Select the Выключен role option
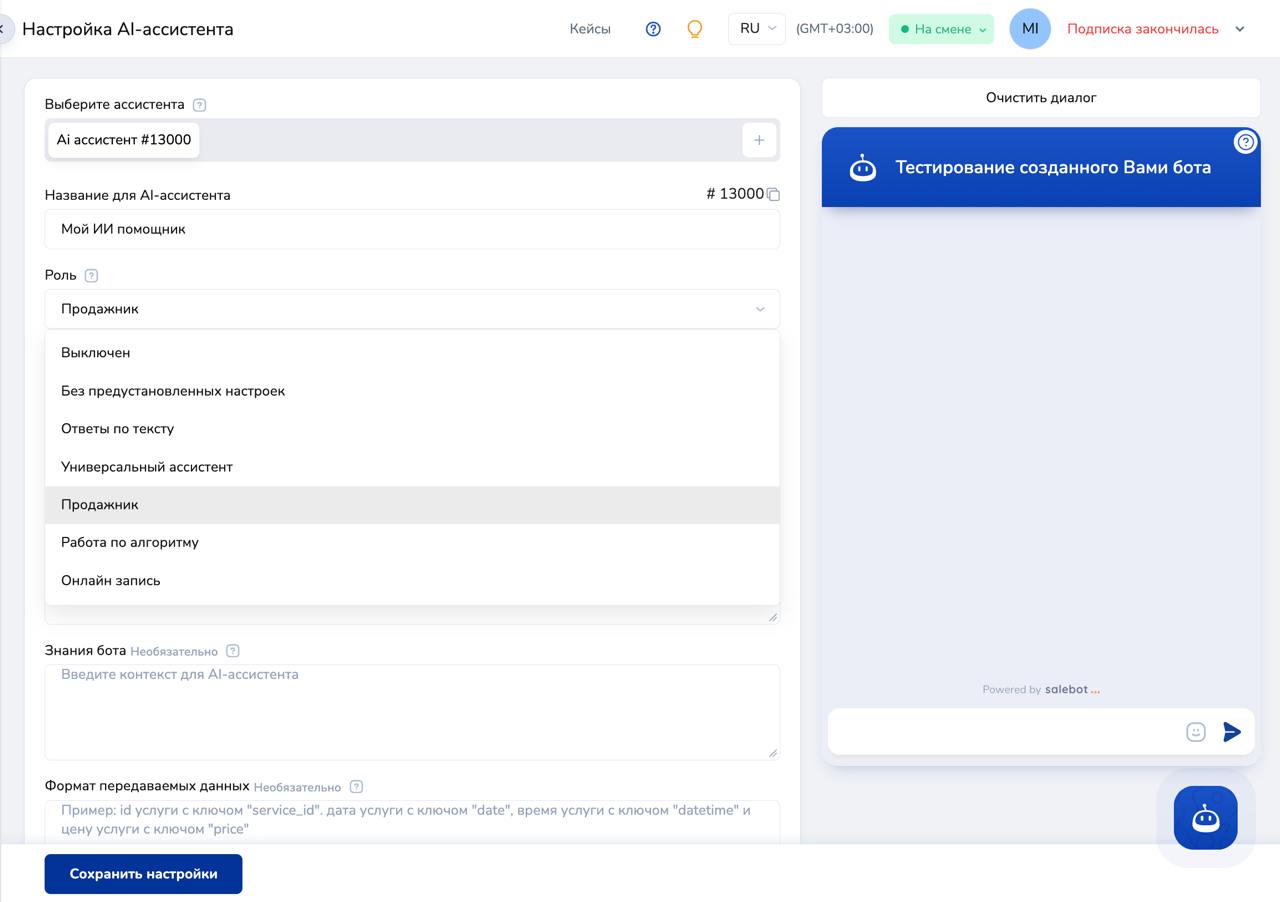The height and width of the screenshot is (902, 1280). click(x=412, y=353)
